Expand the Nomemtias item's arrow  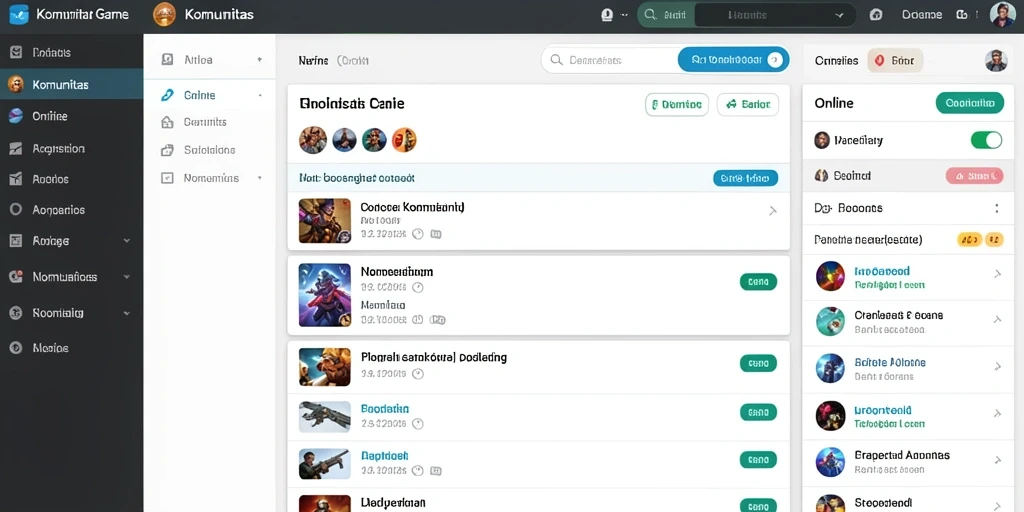click(260, 178)
